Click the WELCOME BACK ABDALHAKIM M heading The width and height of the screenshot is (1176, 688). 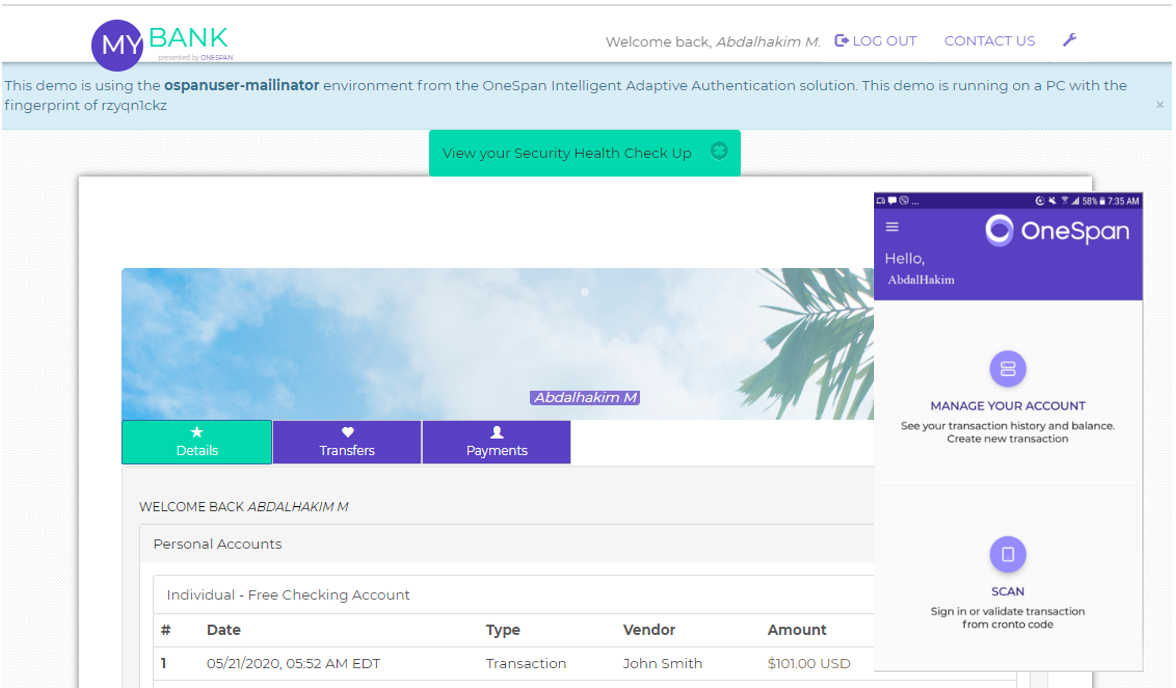coord(244,507)
